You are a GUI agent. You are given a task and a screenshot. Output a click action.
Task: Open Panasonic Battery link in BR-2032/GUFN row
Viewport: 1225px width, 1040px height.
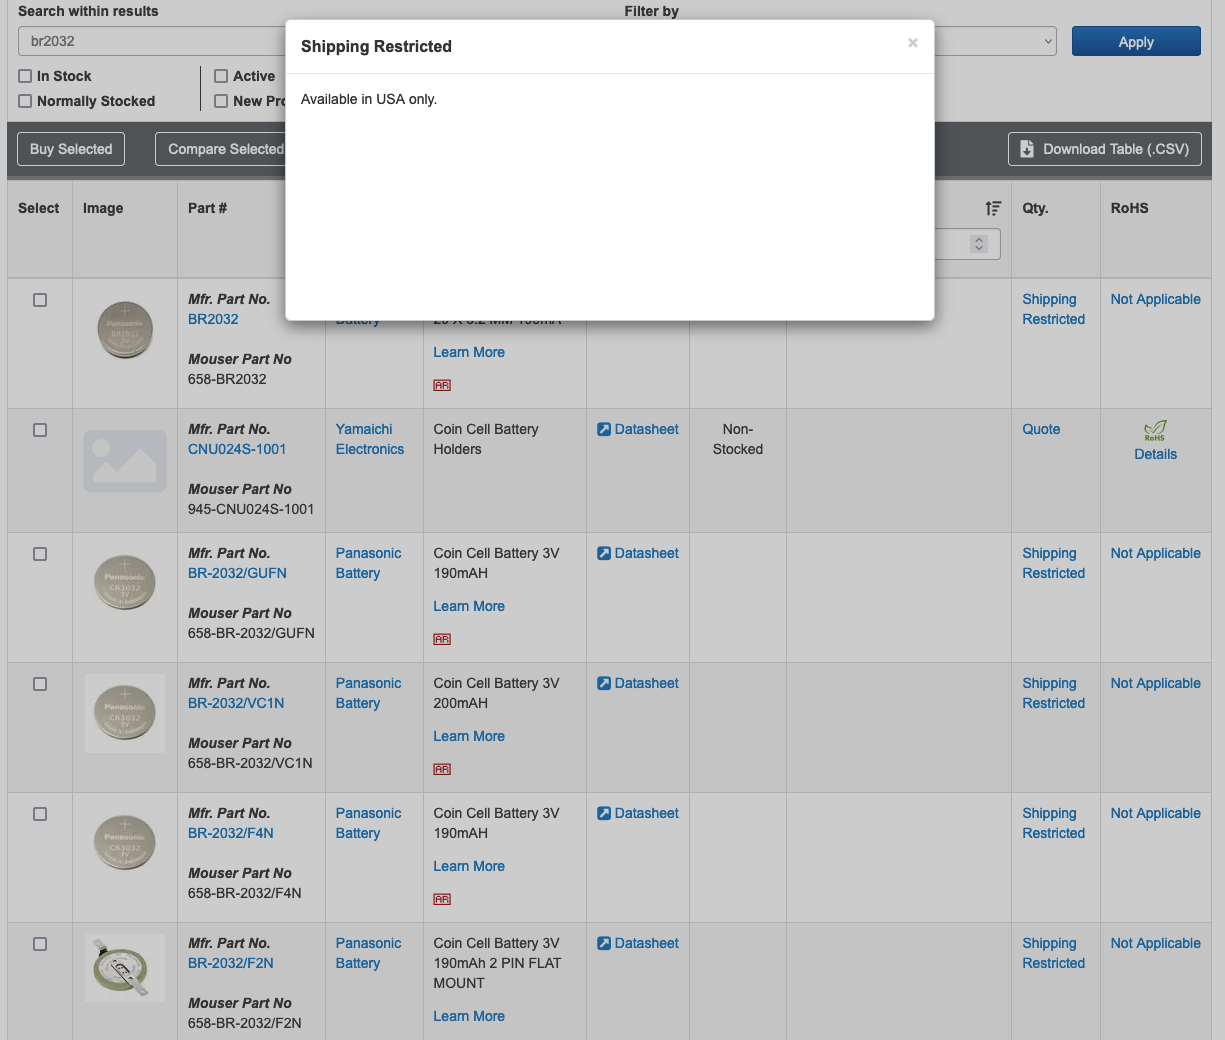tap(368, 563)
